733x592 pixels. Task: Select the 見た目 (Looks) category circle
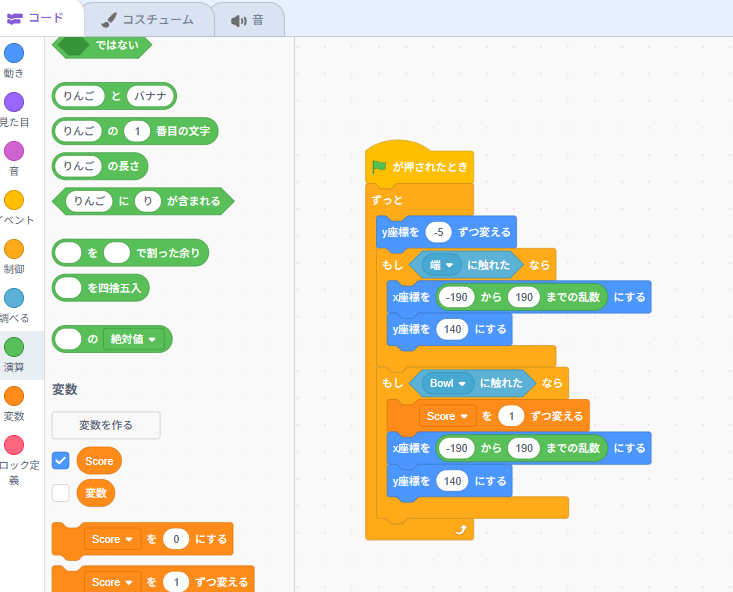coord(14,102)
